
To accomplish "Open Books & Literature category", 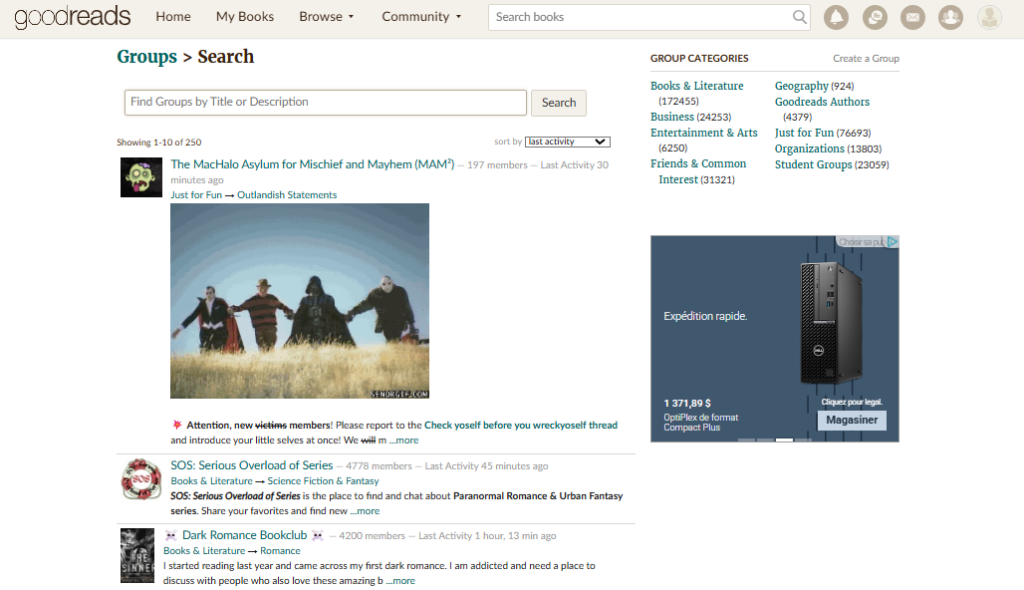I will coord(697,86).
